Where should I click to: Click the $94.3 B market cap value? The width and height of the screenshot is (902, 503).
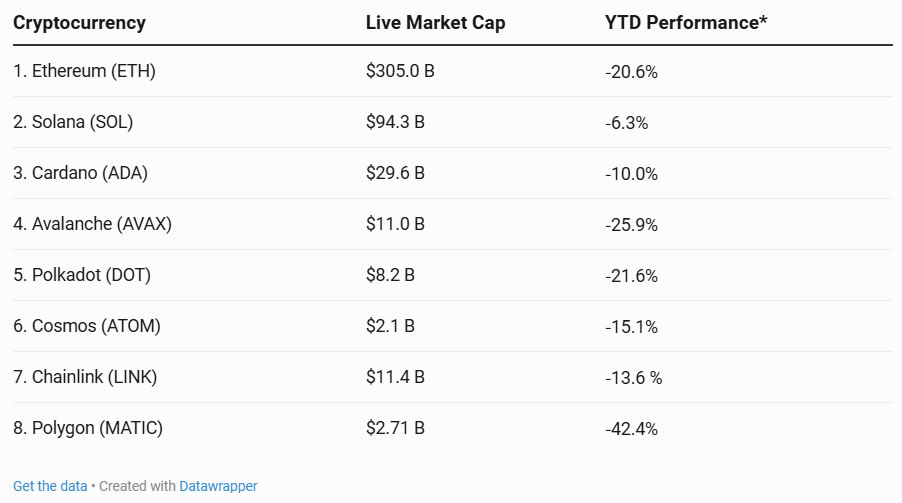(x=395, y=123)
